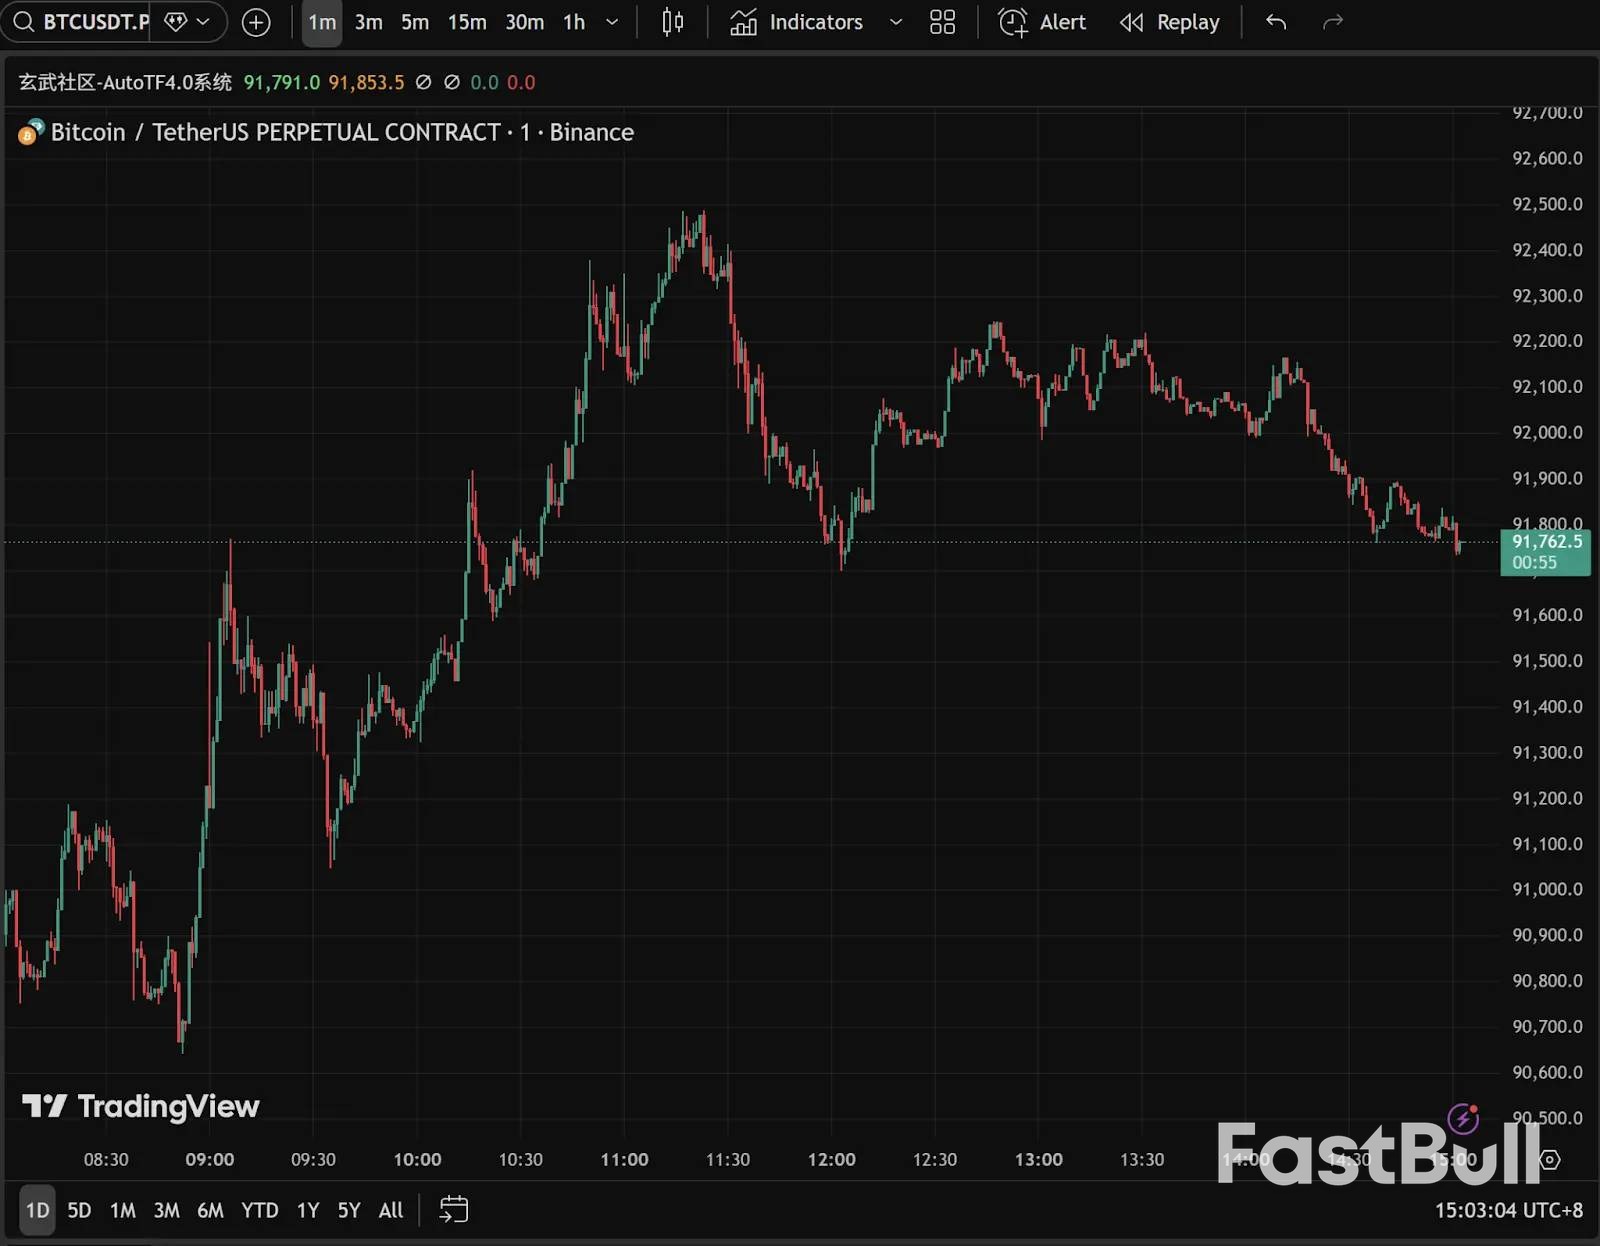Image resolution: width=1600 pixels, height=1246 pixels.
Task: Open price scale settings gear icon
Action: click(x=1549, y=1160)
